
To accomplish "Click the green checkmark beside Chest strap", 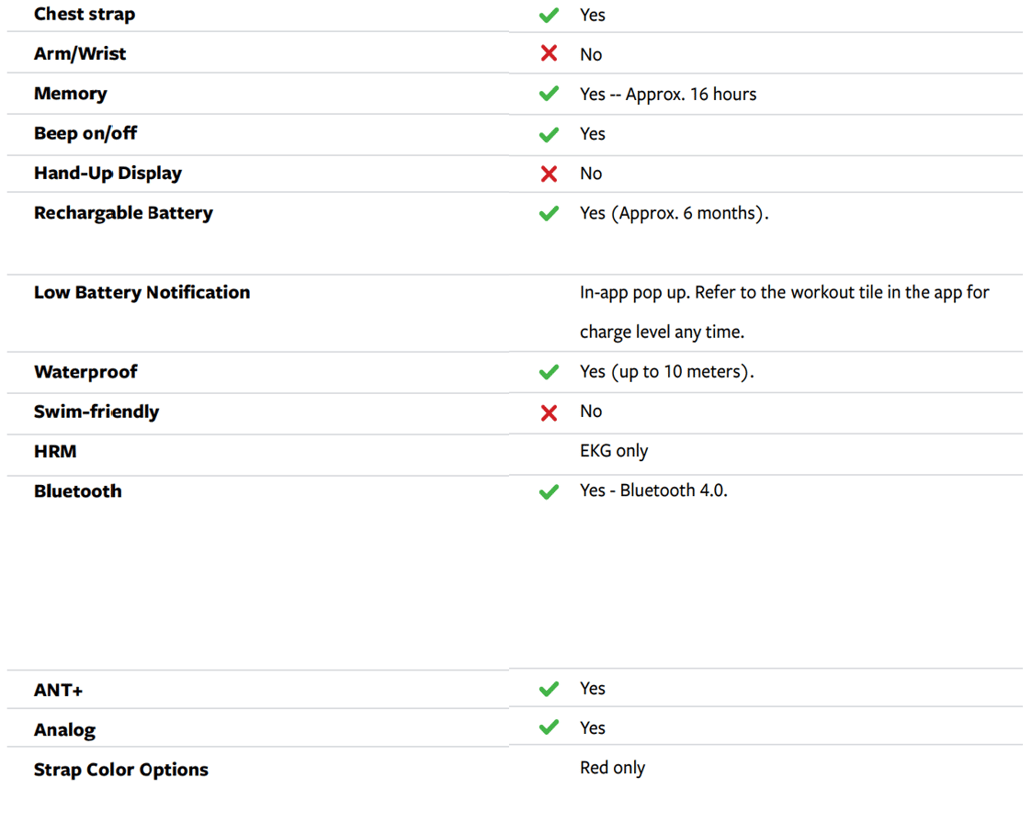I will click(x=548, y=15).
